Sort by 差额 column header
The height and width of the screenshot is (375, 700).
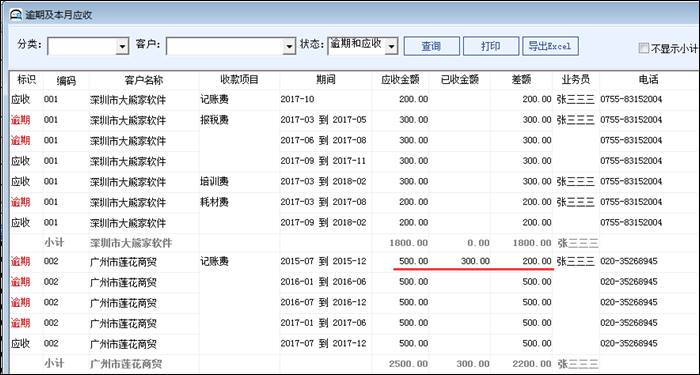521,80
